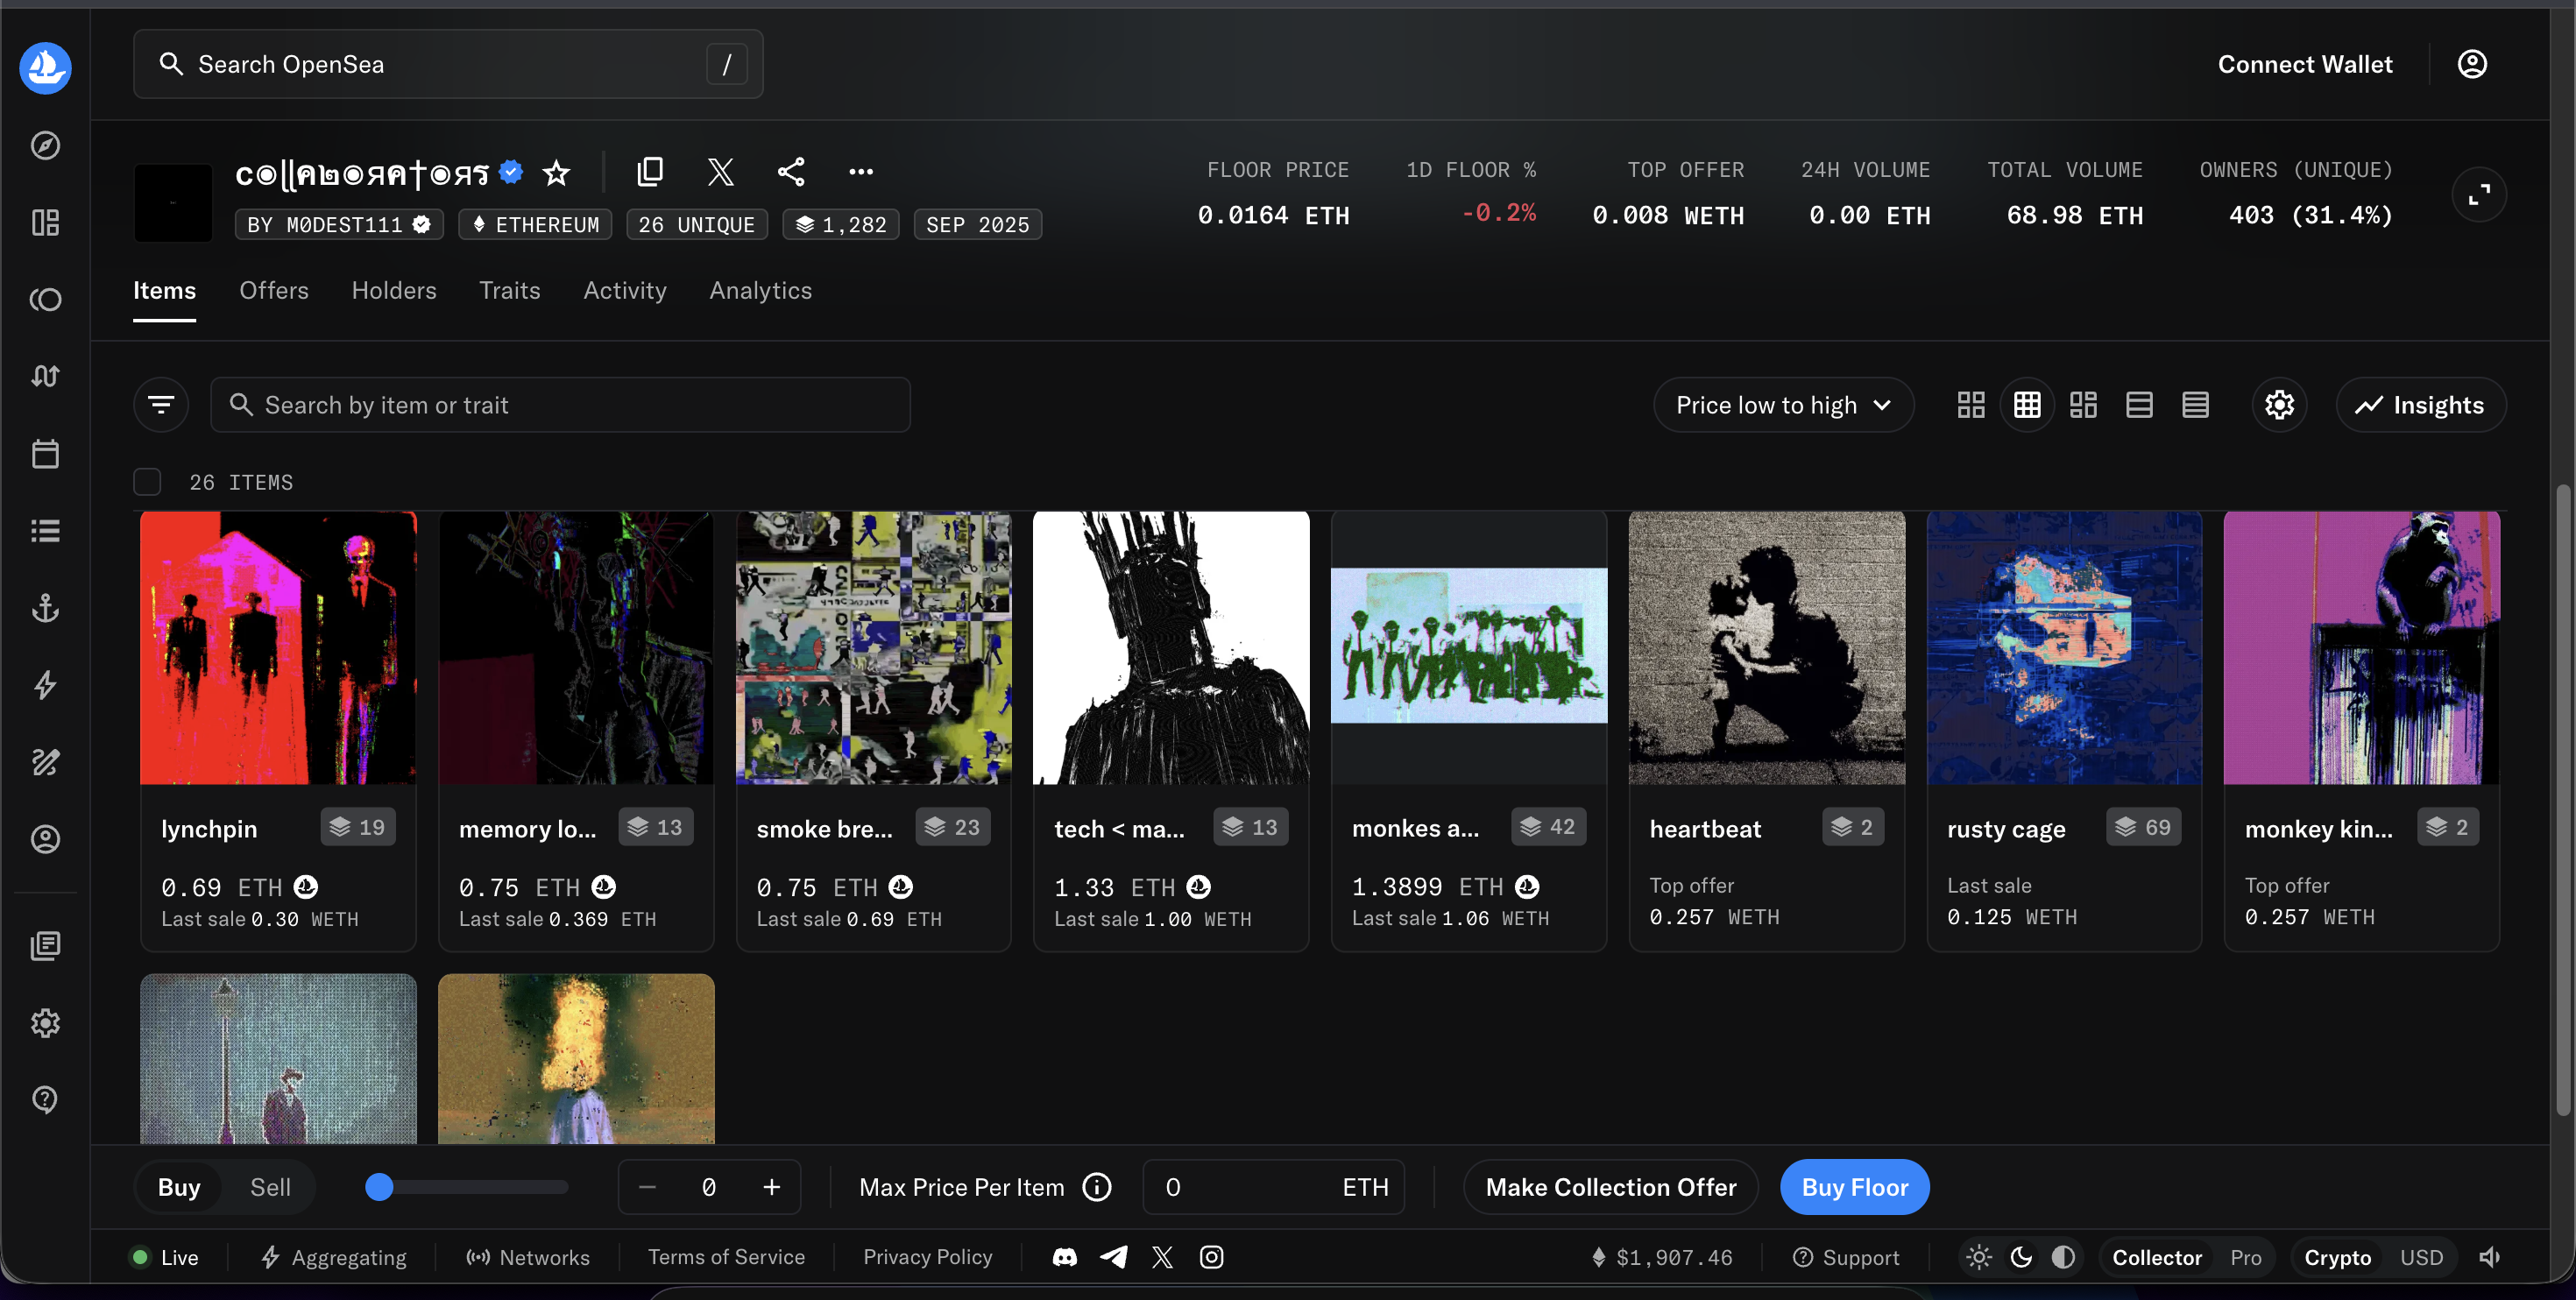This screenshot has width=2576, height=1300.
Task: Open the share icon next to title
Action: pyautogui.click(x=791, y=172)
